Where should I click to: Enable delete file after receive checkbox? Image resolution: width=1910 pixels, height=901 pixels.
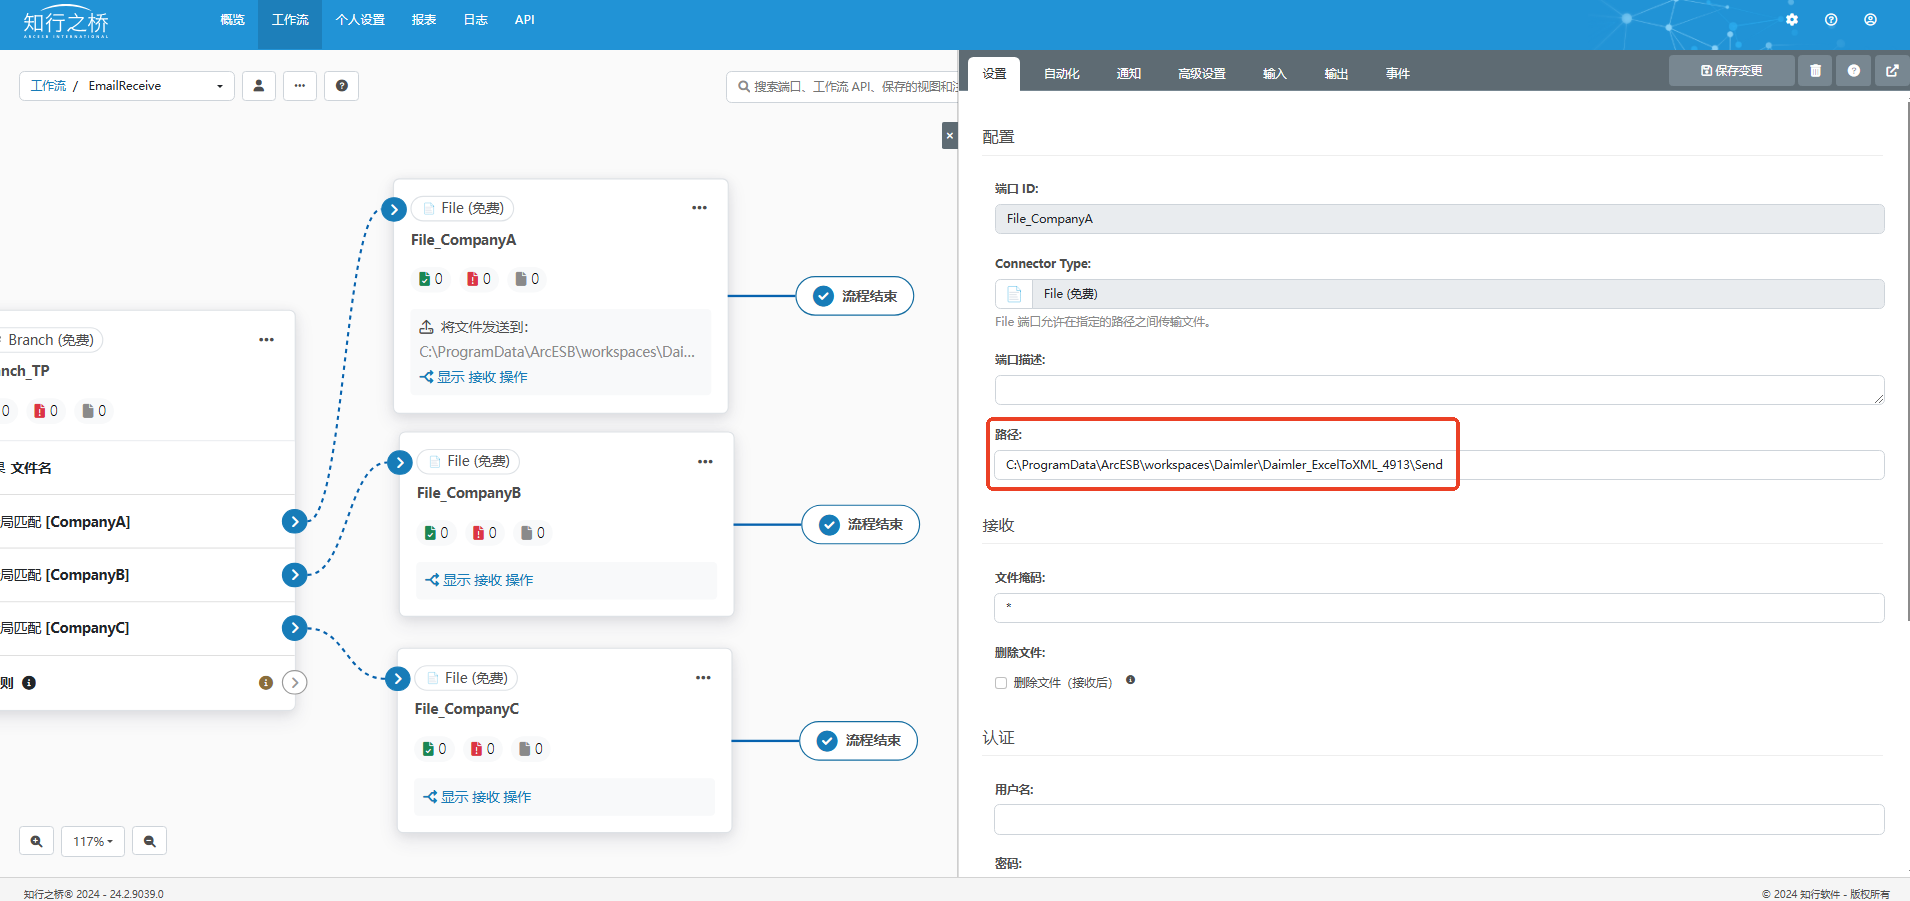pyautogui.click(x=1001, y=683)
